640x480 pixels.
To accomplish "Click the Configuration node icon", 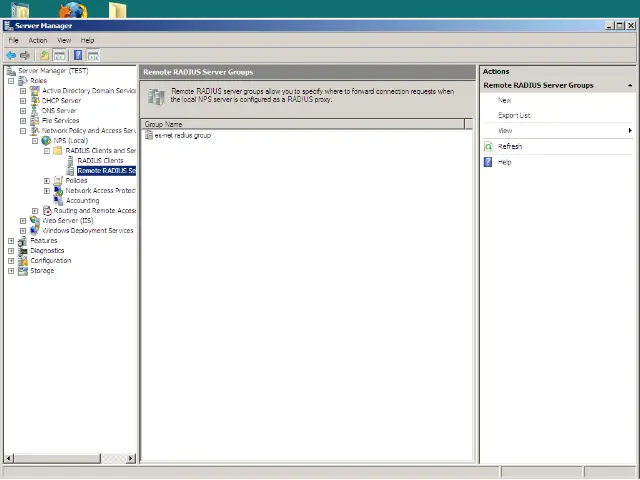I will [23, 261].
